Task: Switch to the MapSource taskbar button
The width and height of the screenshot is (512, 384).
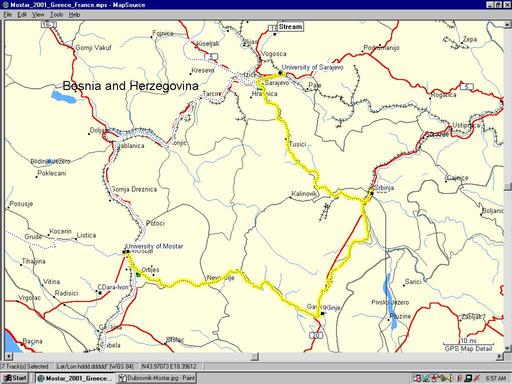Action: pos(75,378)
